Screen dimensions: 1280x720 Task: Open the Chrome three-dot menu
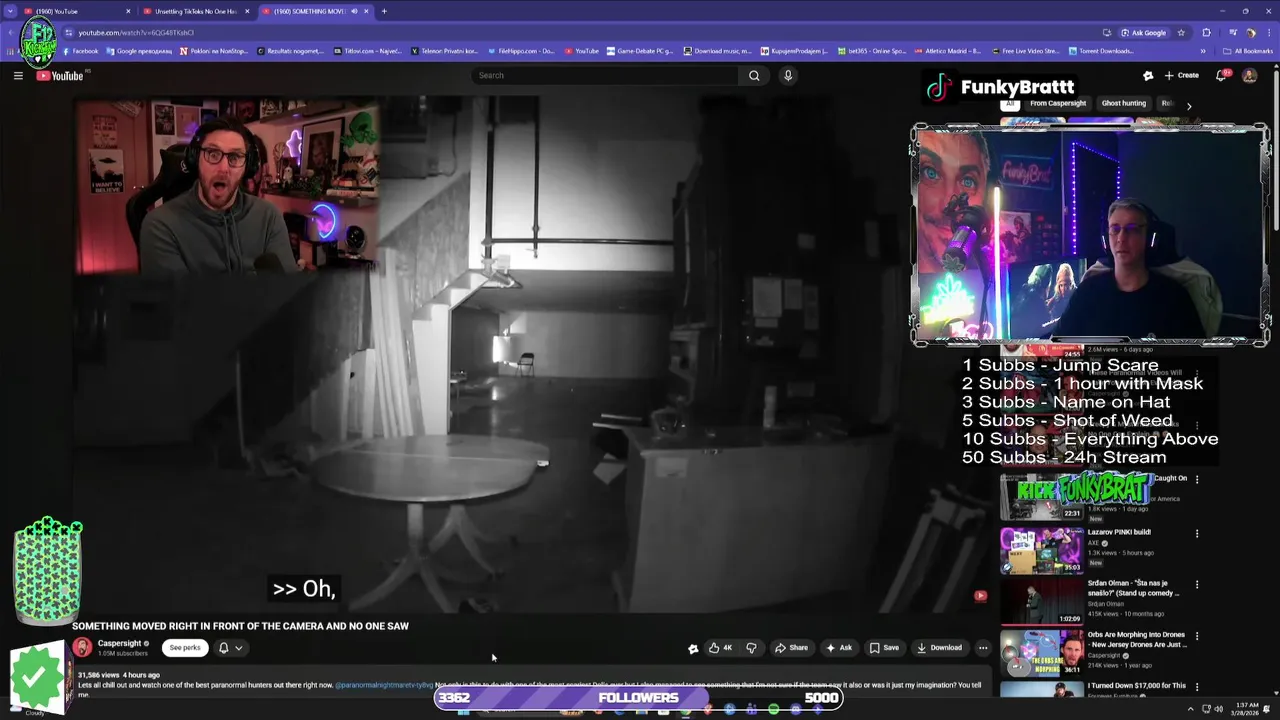point(1268,32)
